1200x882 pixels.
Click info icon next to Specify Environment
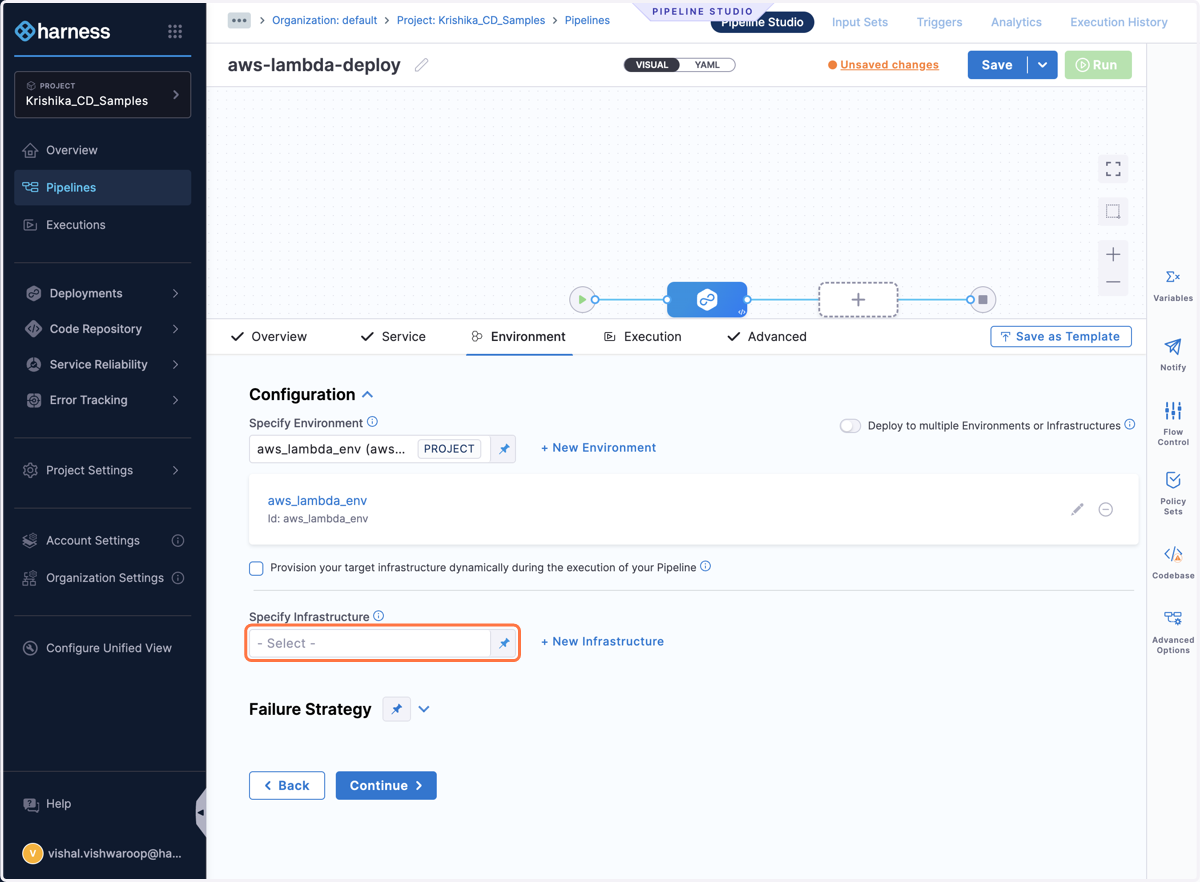pos(372,422)
